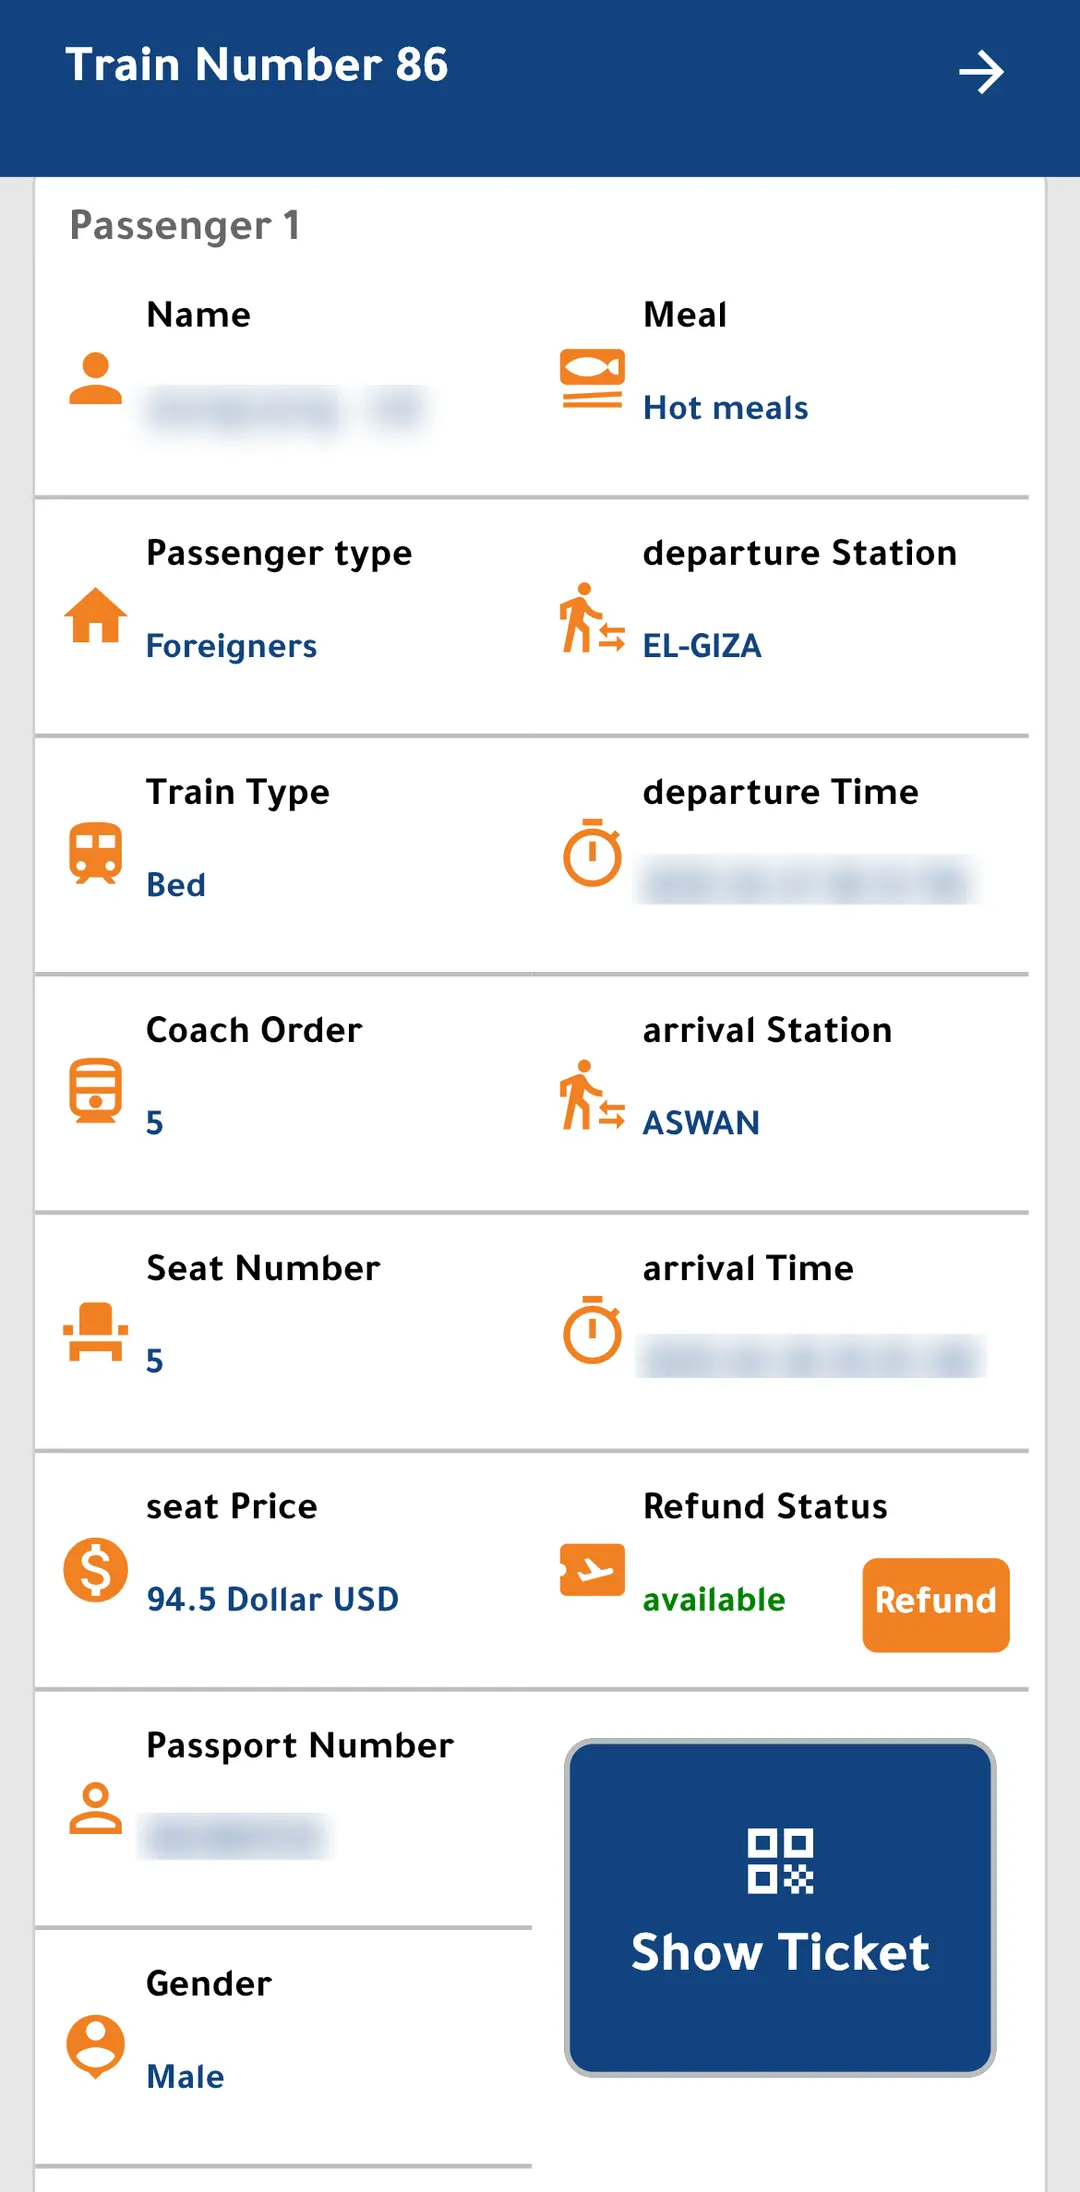
Task: Click the dollar coin icon for seat Price
Action: pyautogui.click(x=95, y=1569)
